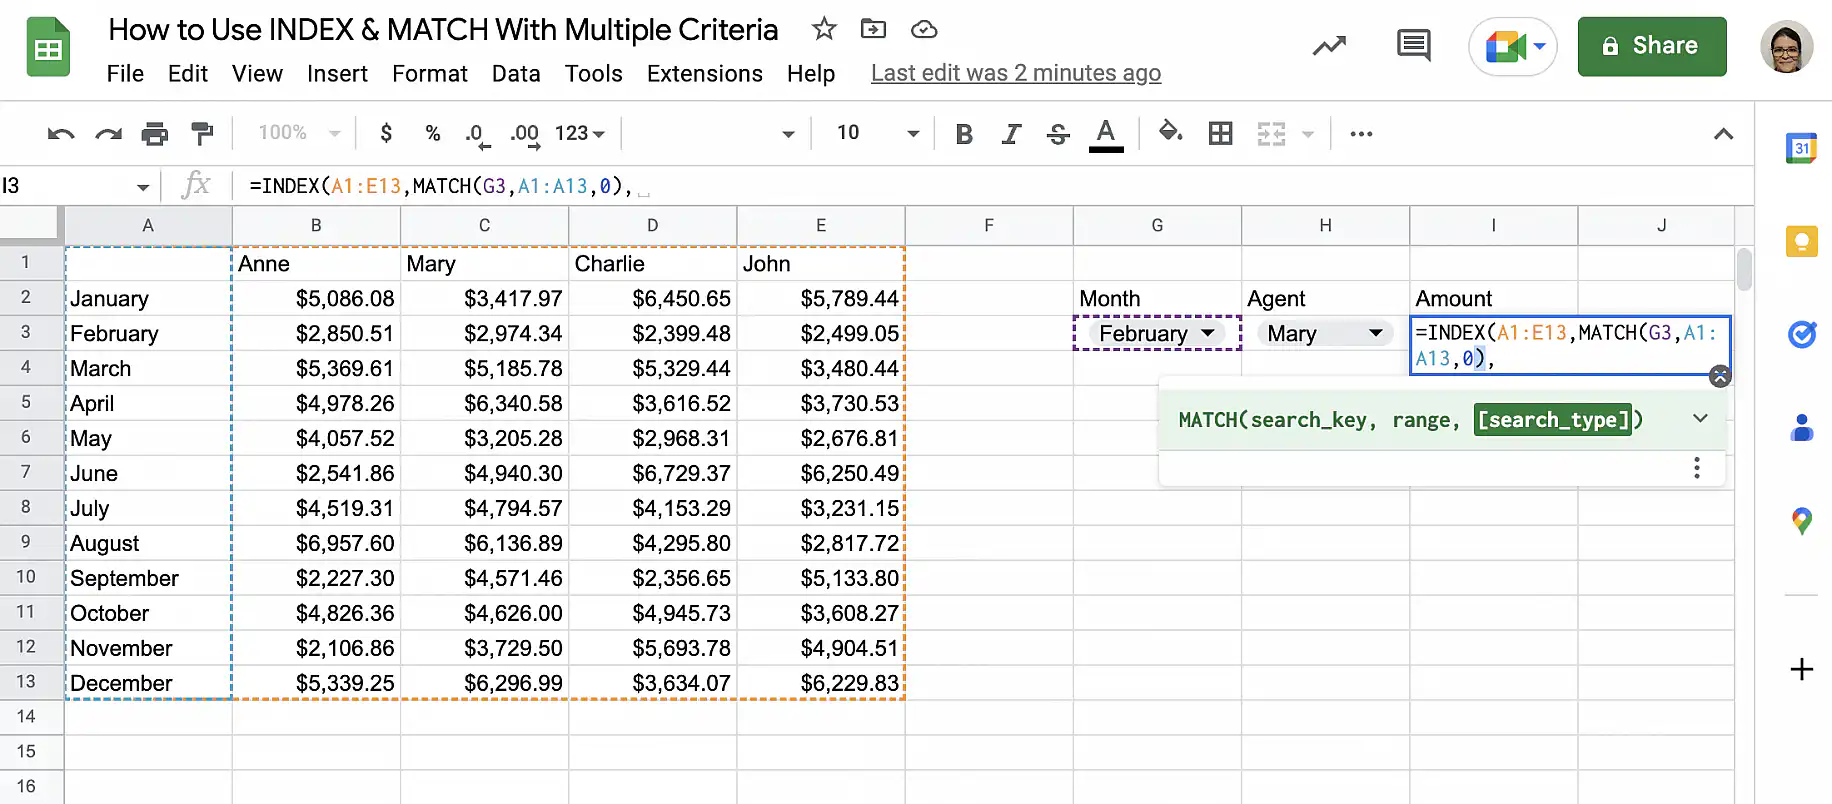
Task: Move document to a folder icon
Action: (x=873, y=29)
